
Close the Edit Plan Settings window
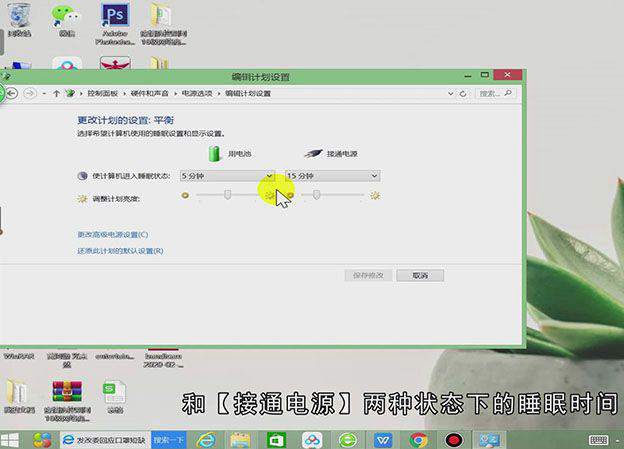point(507,75)
